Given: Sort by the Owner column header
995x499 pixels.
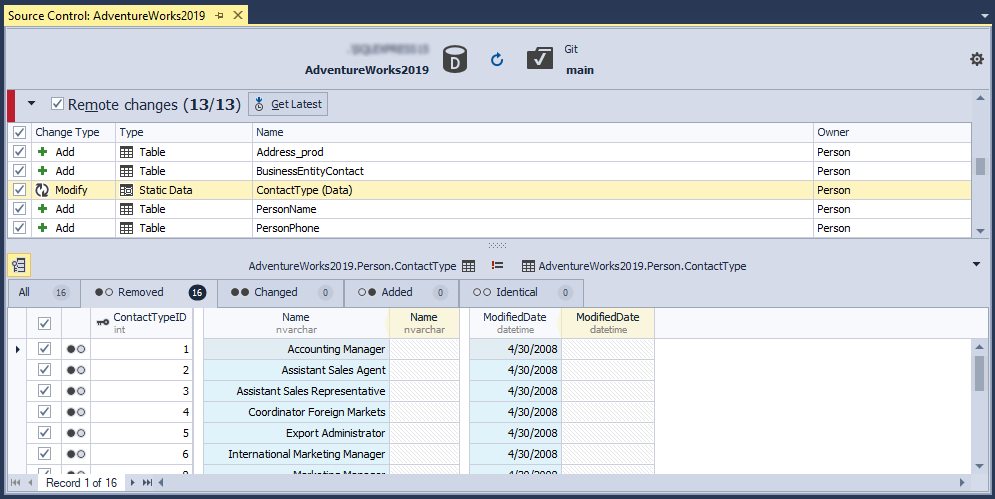Looking at the screenshot, I should coord(892,132).
